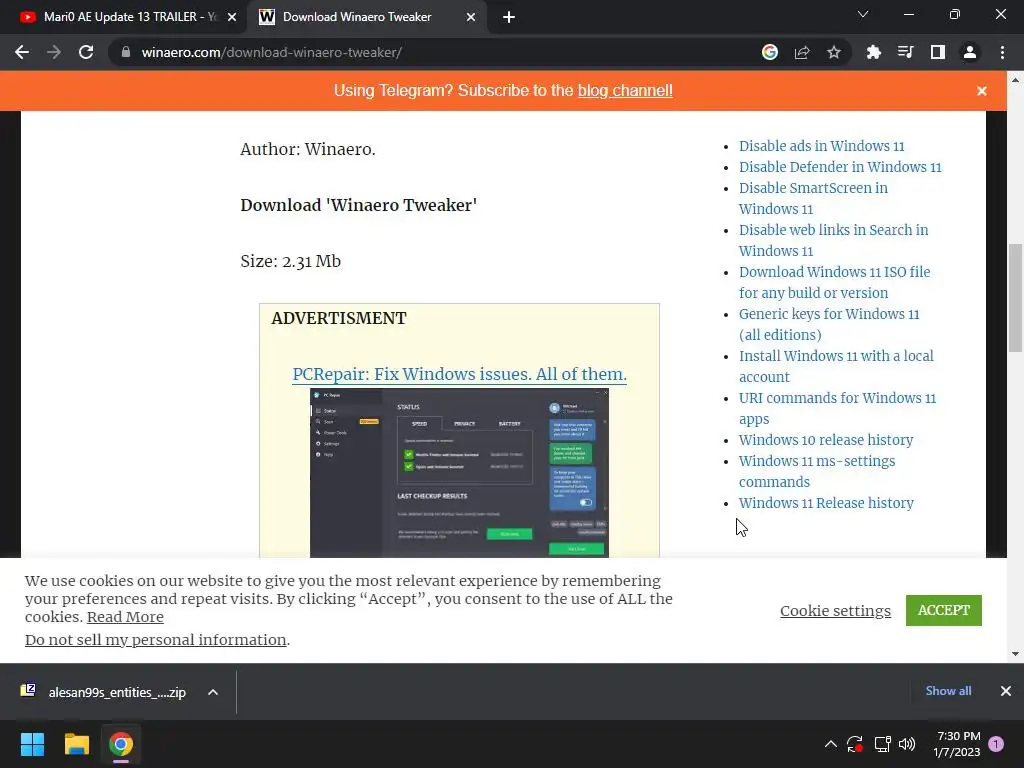Image resolution: width=1024 pixels, height=768 pixels.
Task: Open the Windows Start menu
Action: coord(32,744)
